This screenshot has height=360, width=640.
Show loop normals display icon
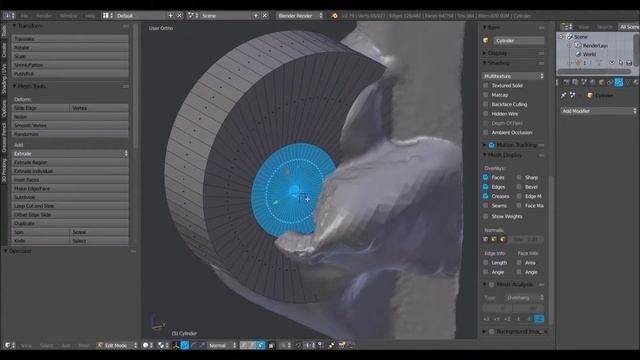[x=494, y=239]
